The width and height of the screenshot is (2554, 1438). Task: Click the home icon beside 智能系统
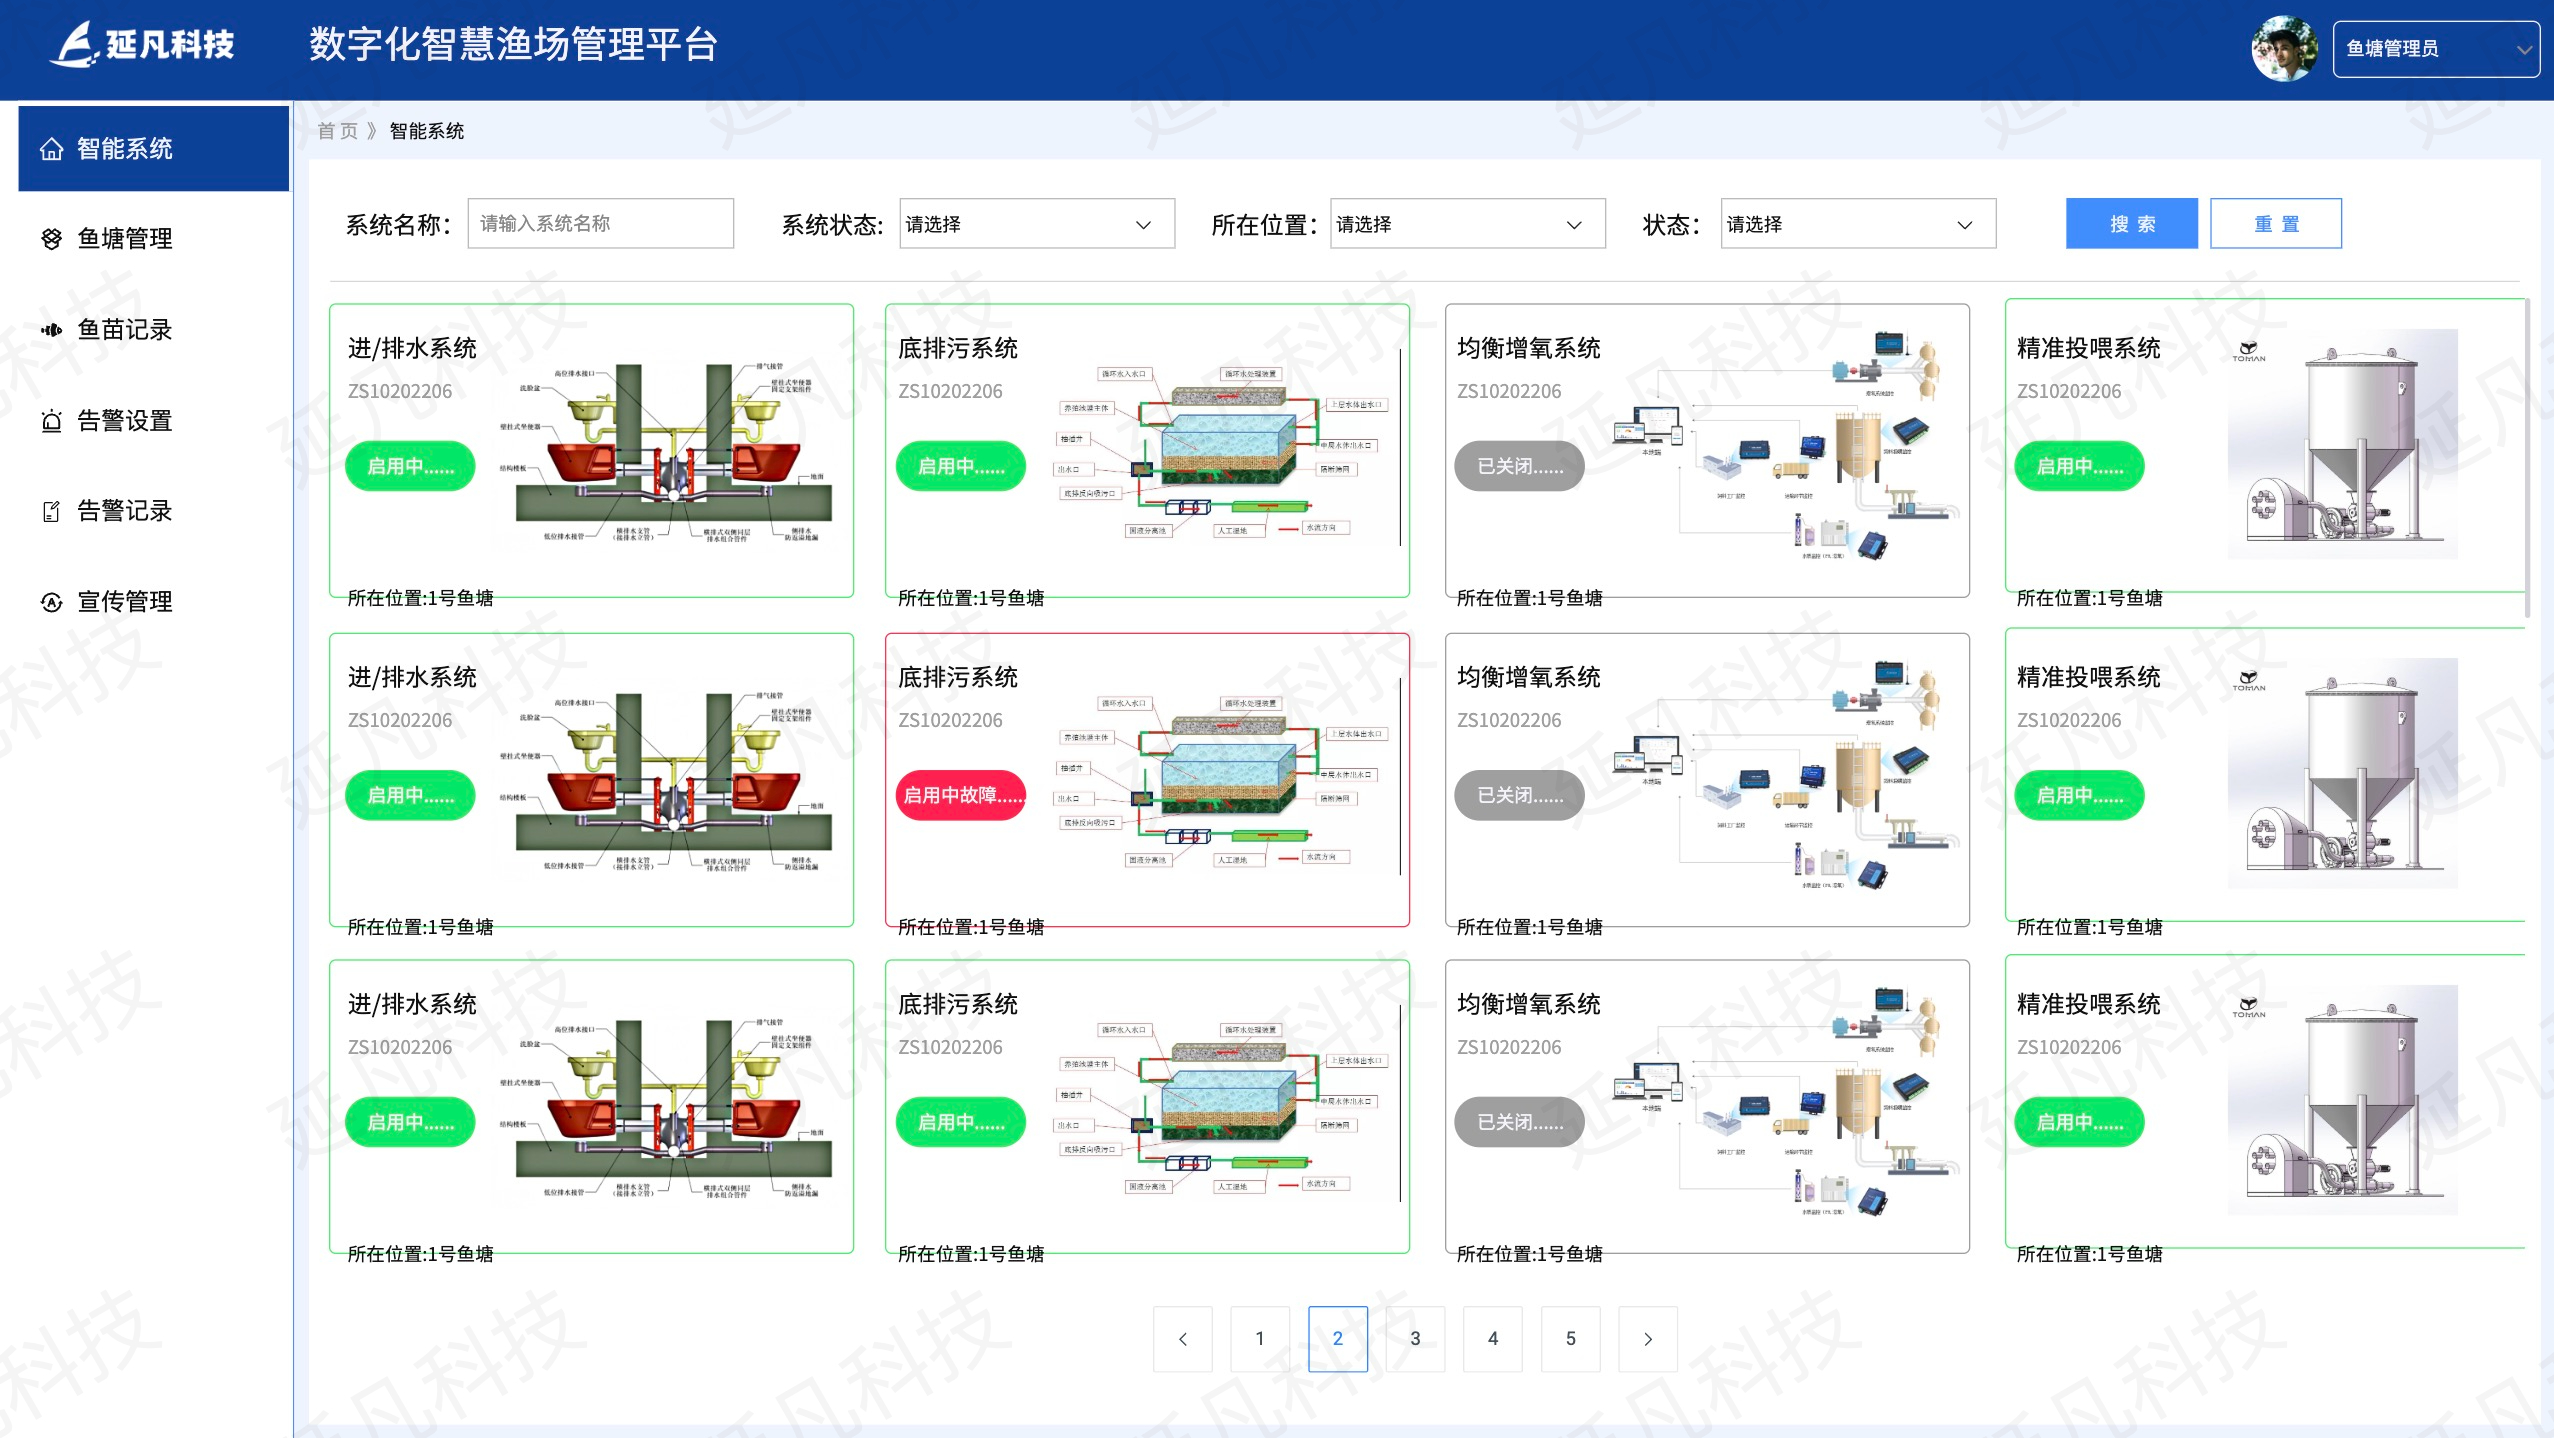coord(51,149)
